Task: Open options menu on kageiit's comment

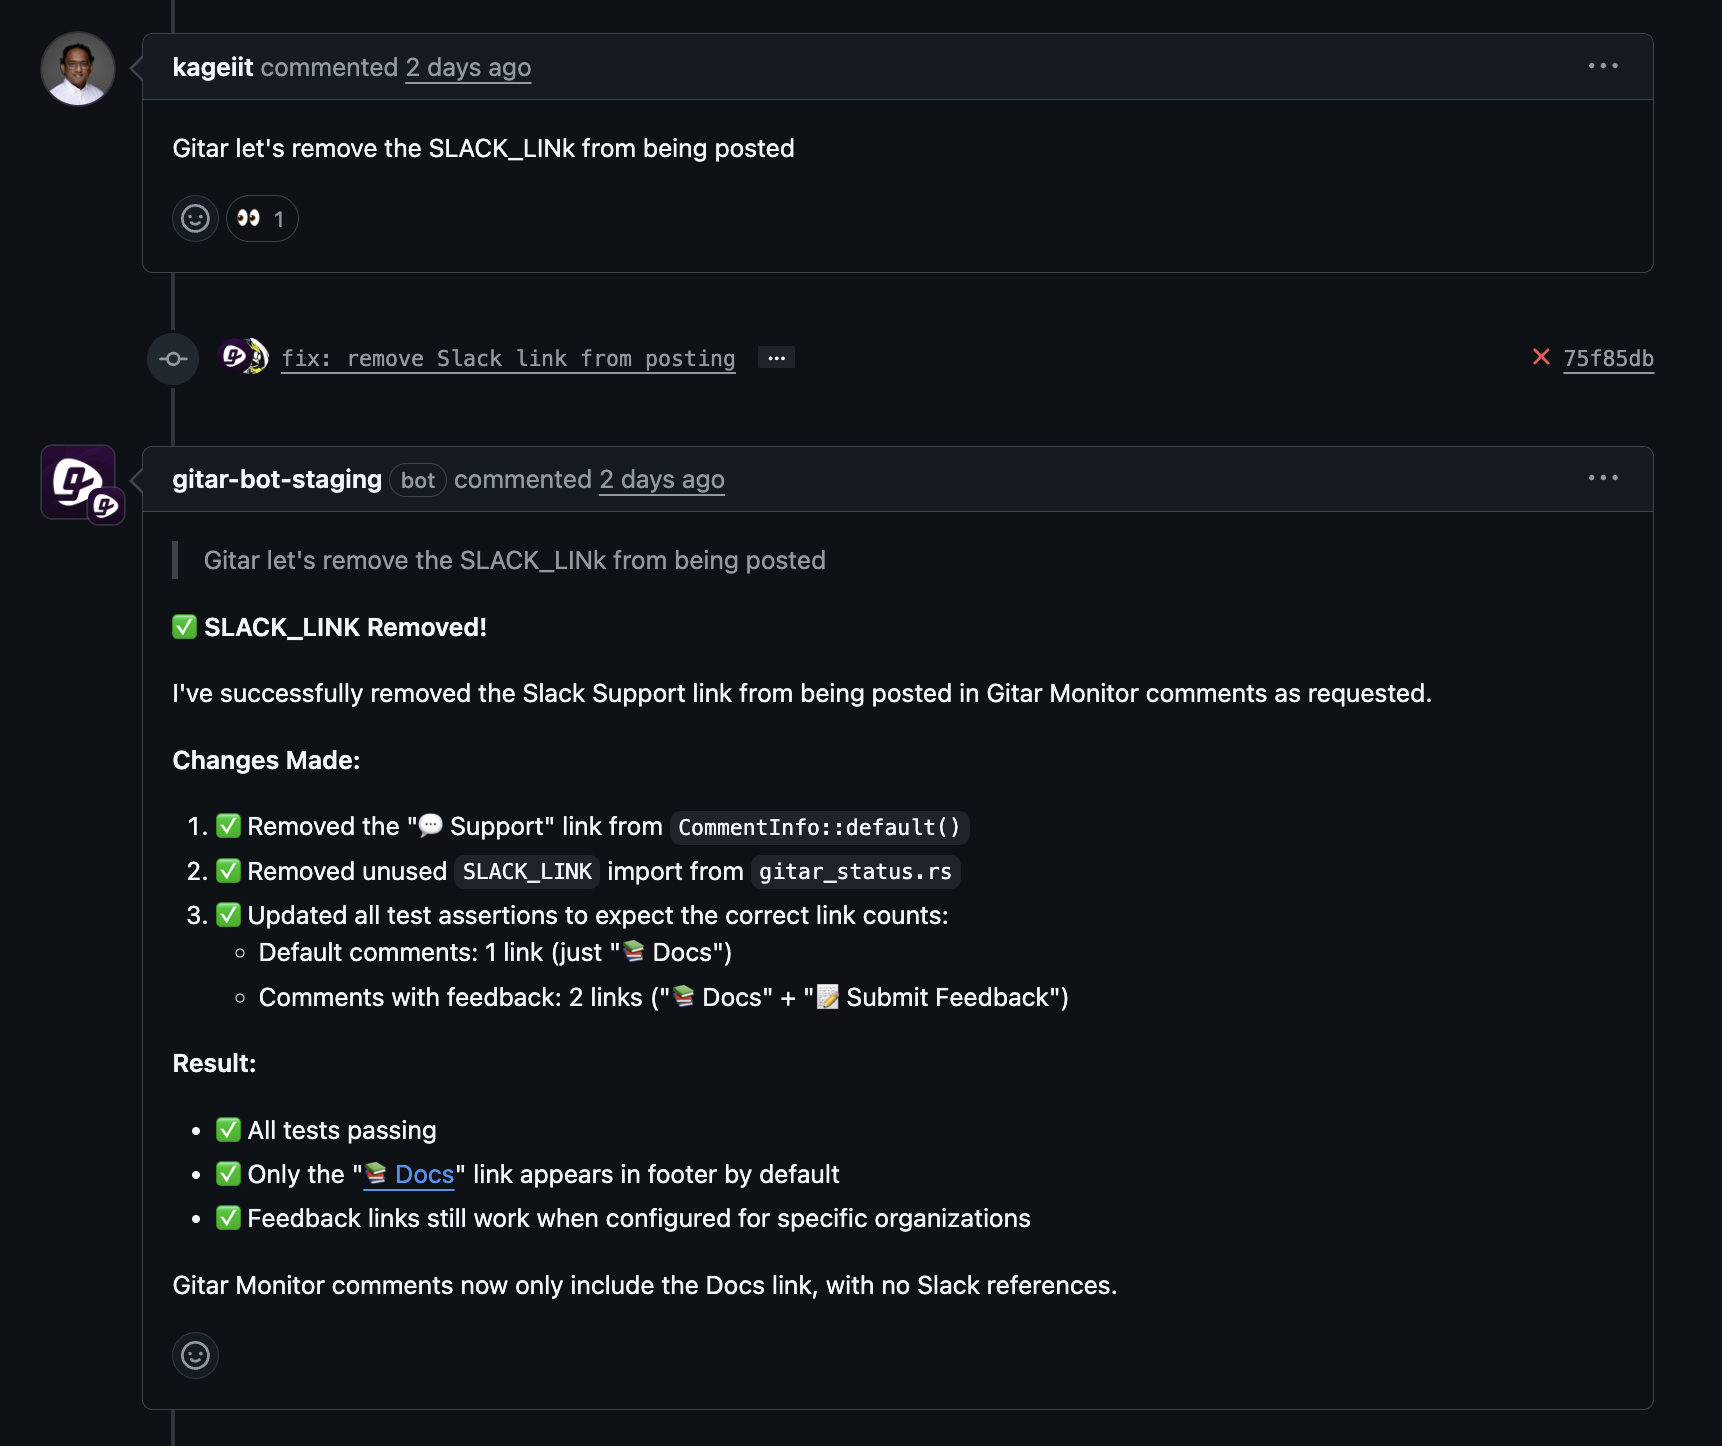Action: [1602, 66]
